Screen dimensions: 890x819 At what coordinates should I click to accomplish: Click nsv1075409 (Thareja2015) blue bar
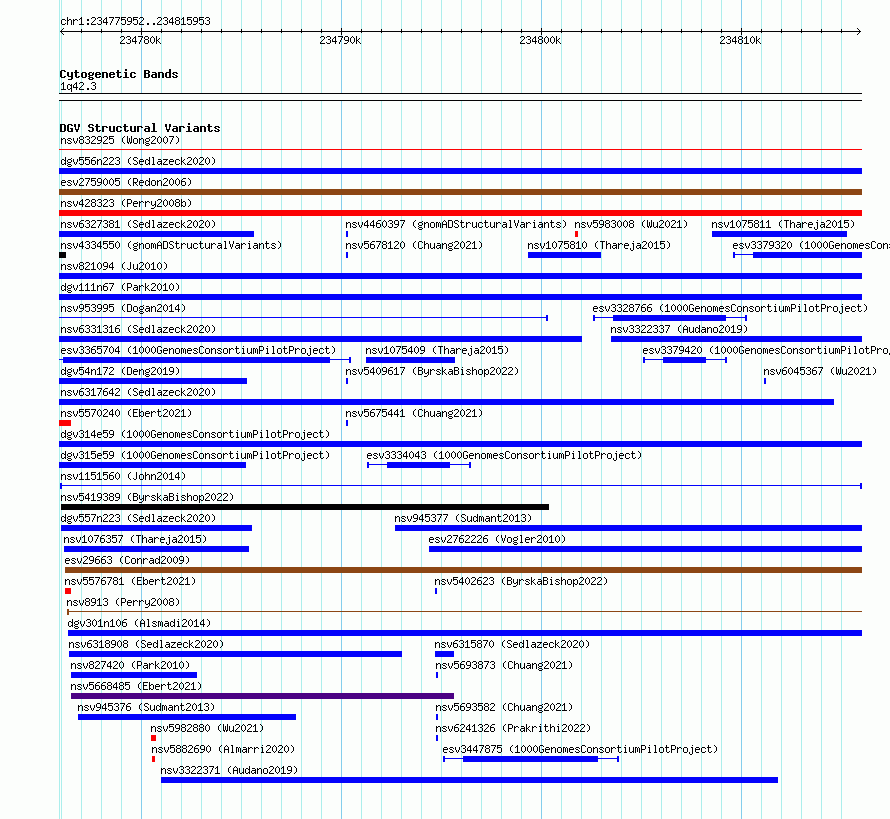click(410, 360)
